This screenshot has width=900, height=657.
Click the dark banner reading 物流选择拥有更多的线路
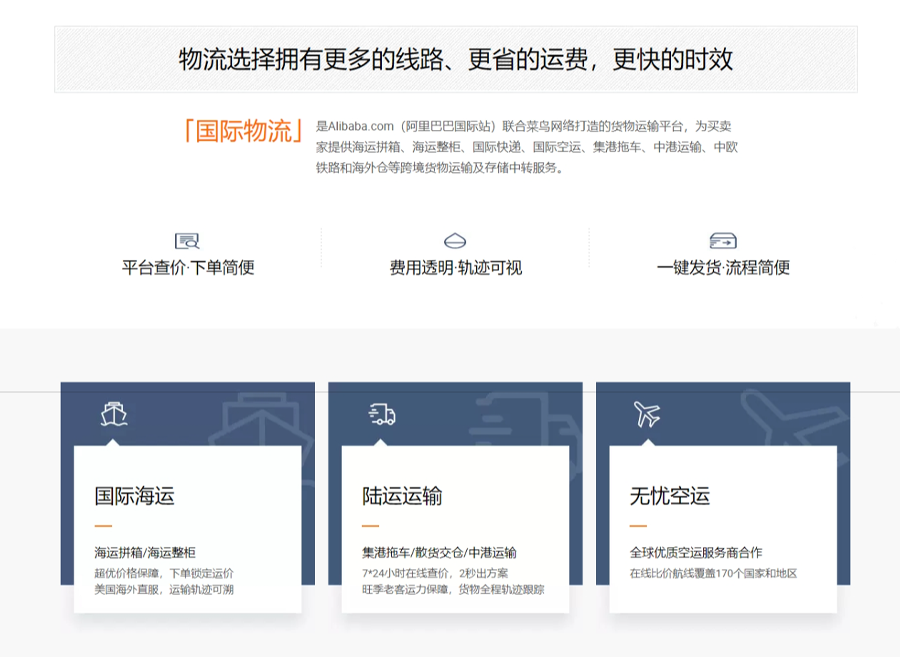pyautogui.click(x=455, y=58)
